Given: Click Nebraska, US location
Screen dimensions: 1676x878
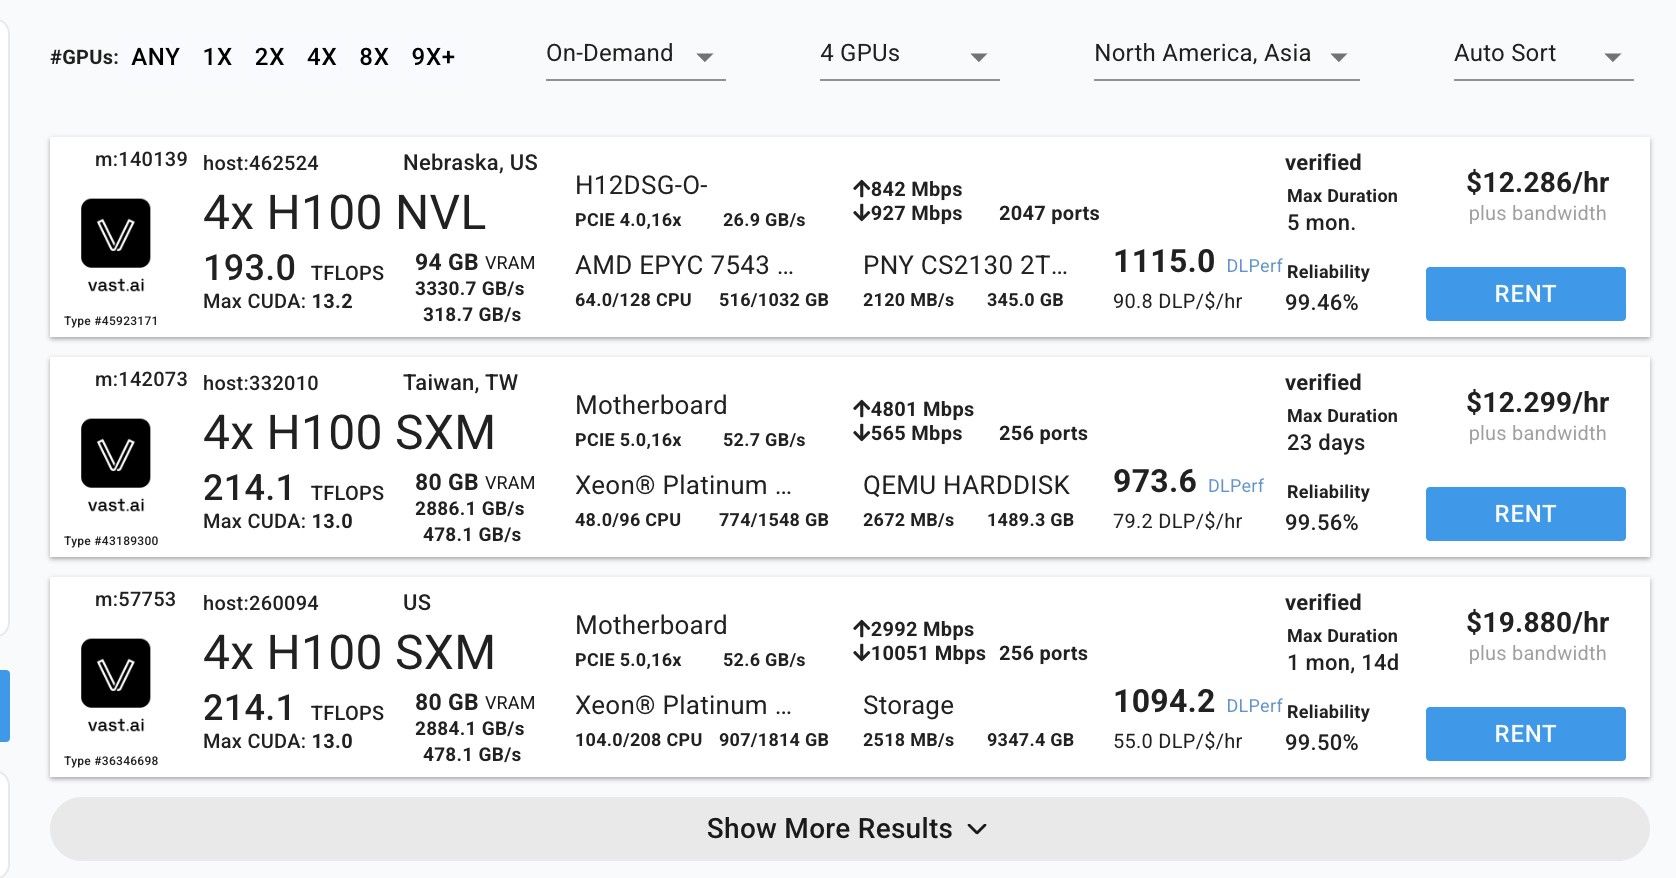Looking at the screenshot, I should (x=470, y=163).
